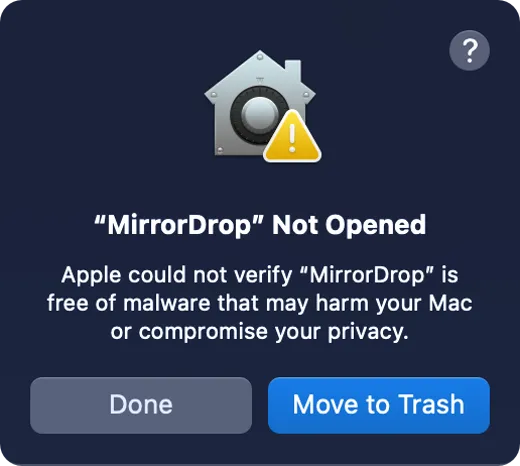The width and height of the screenshot is (520, 466).
Task: Click the exclamation mark inside warning triangle
Action: tap(292, 138)
